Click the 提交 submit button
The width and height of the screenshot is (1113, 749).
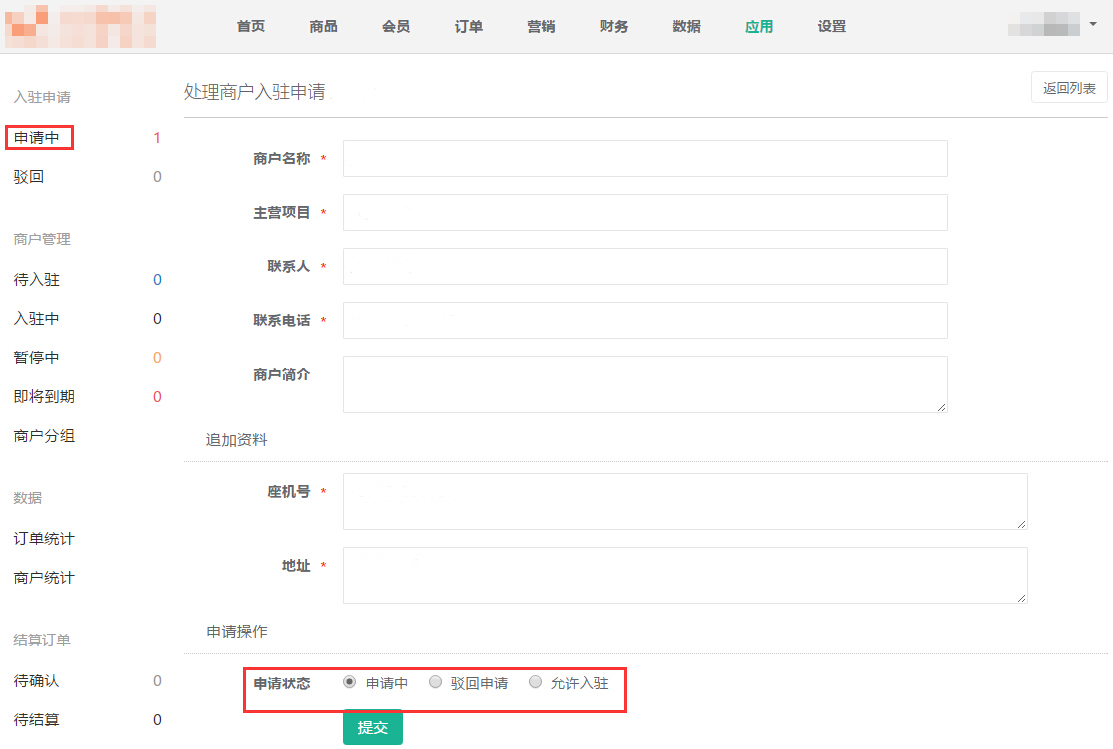click(372, 727)
